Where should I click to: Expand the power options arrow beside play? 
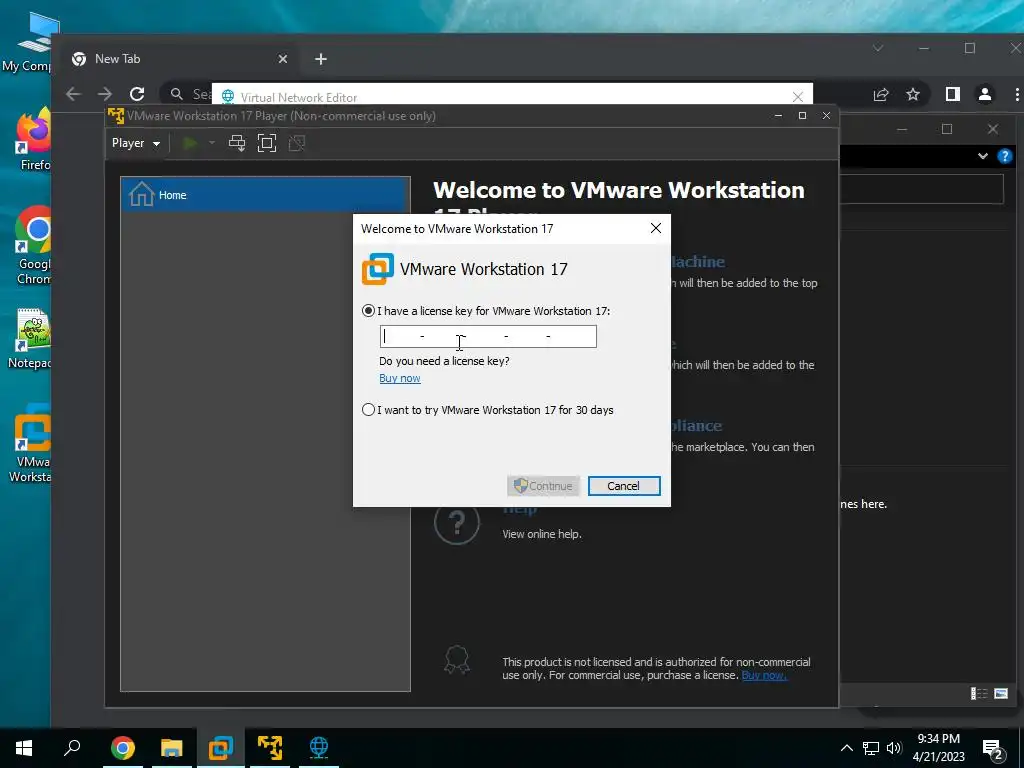[212, 143]
